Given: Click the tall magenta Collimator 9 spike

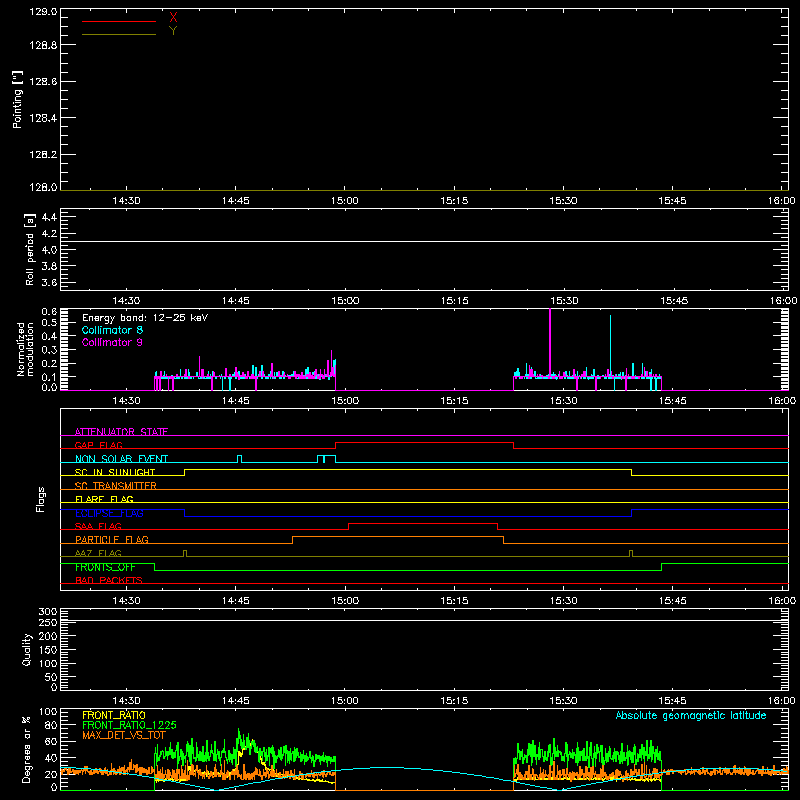Looking at the screenshot, I should (549, 342).
